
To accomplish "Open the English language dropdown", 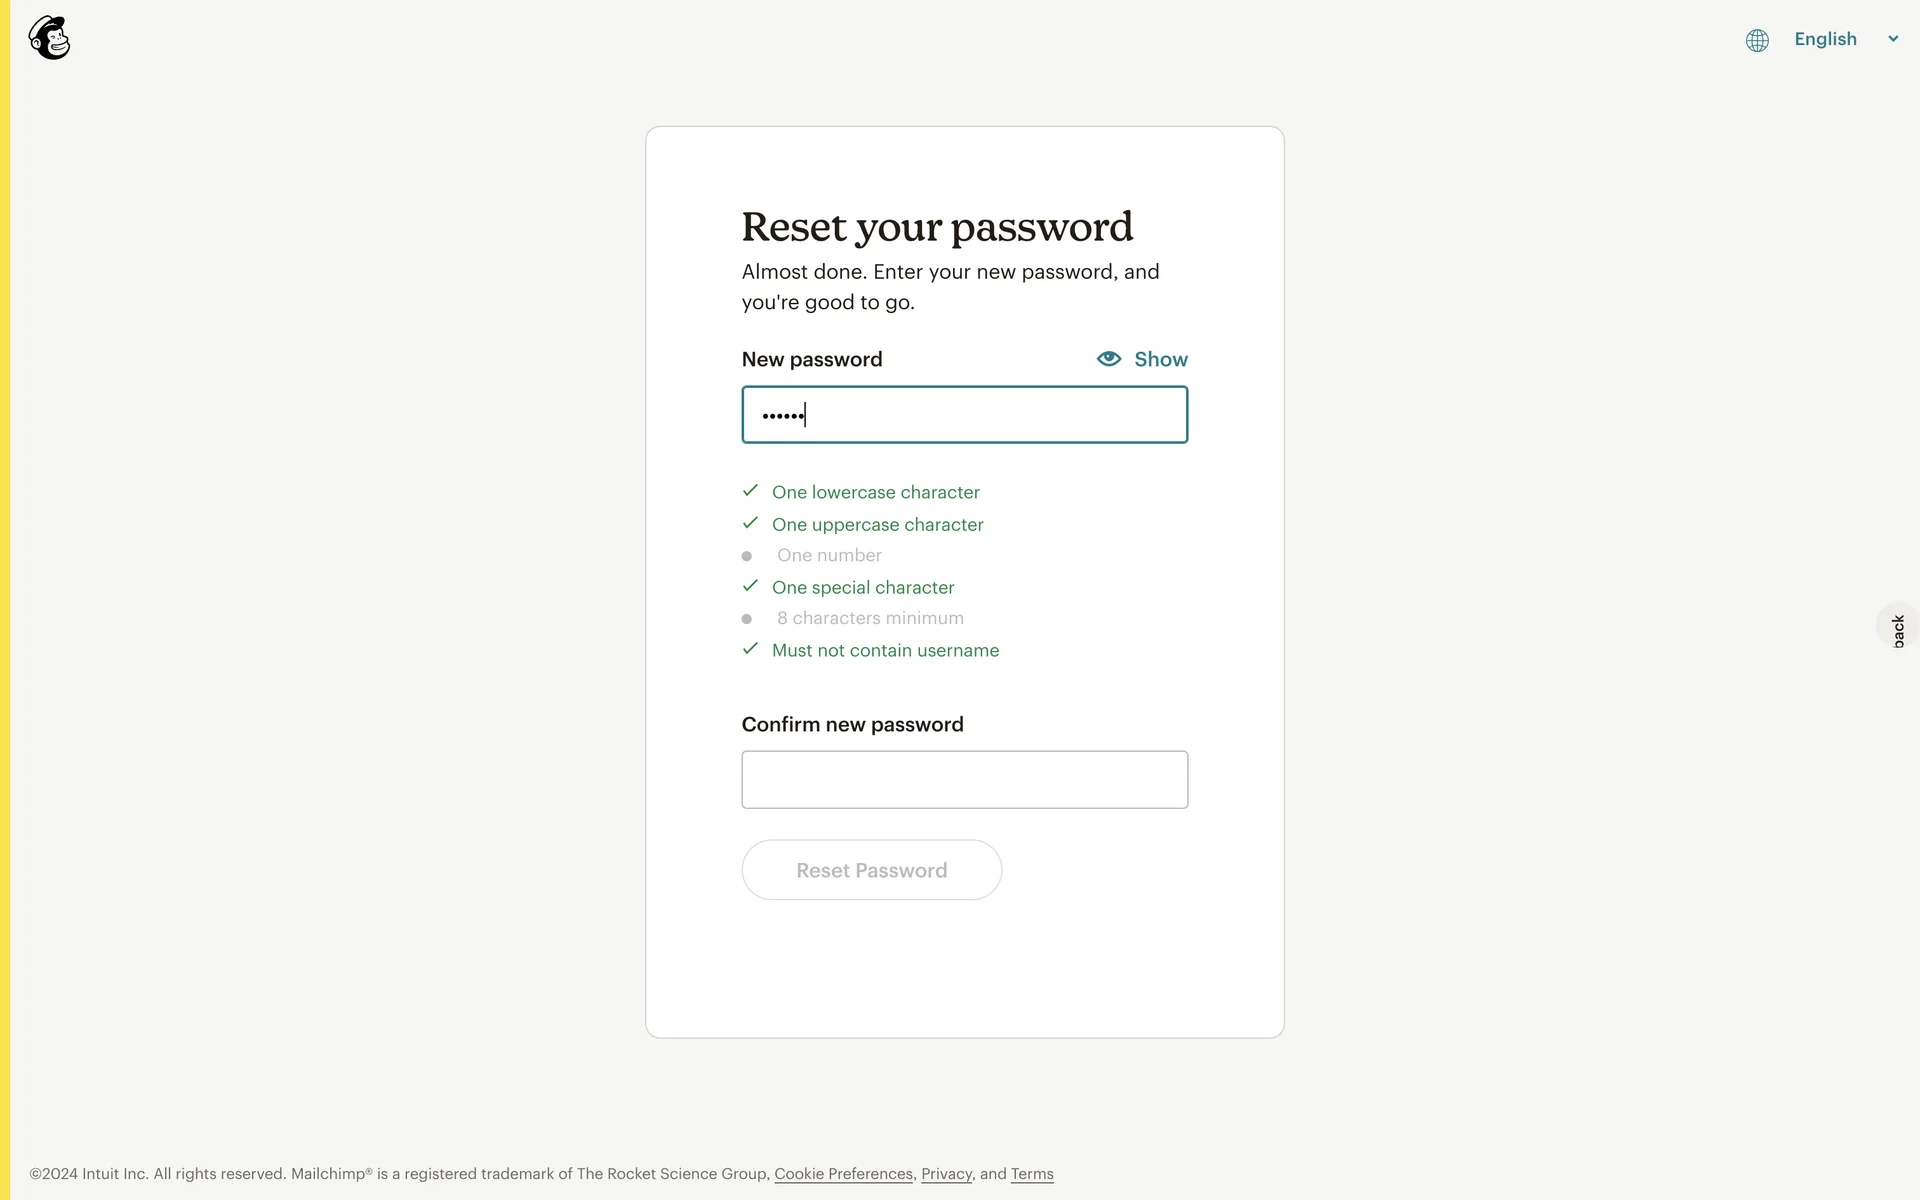I will [x=1825, y=39].
